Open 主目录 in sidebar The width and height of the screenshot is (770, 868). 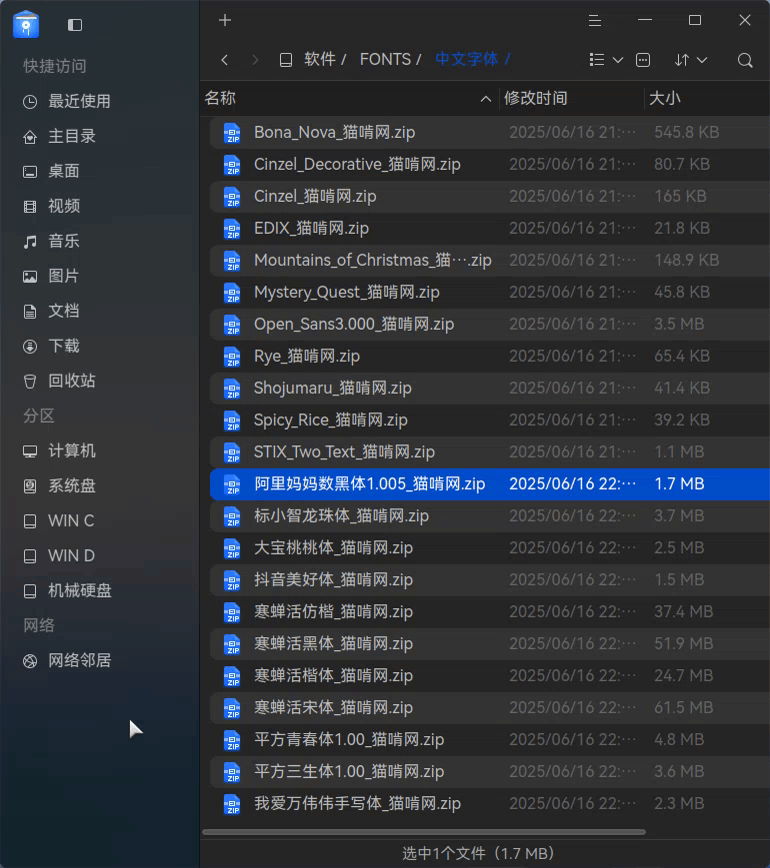click(72, 136)
